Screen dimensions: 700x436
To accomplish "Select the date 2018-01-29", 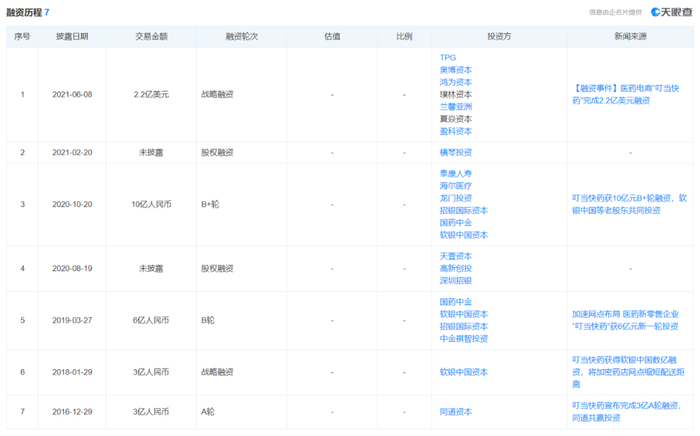I will pyautogui.click(x=72, y=372).
